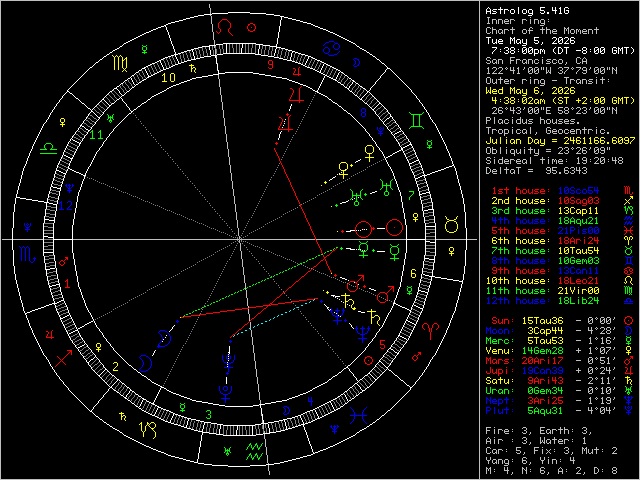The height and width of the screenshot is (480, 640).
Task: Click Neptune symbol at end of Nept row
Action: pyautogui.click(x=628, y=401)
